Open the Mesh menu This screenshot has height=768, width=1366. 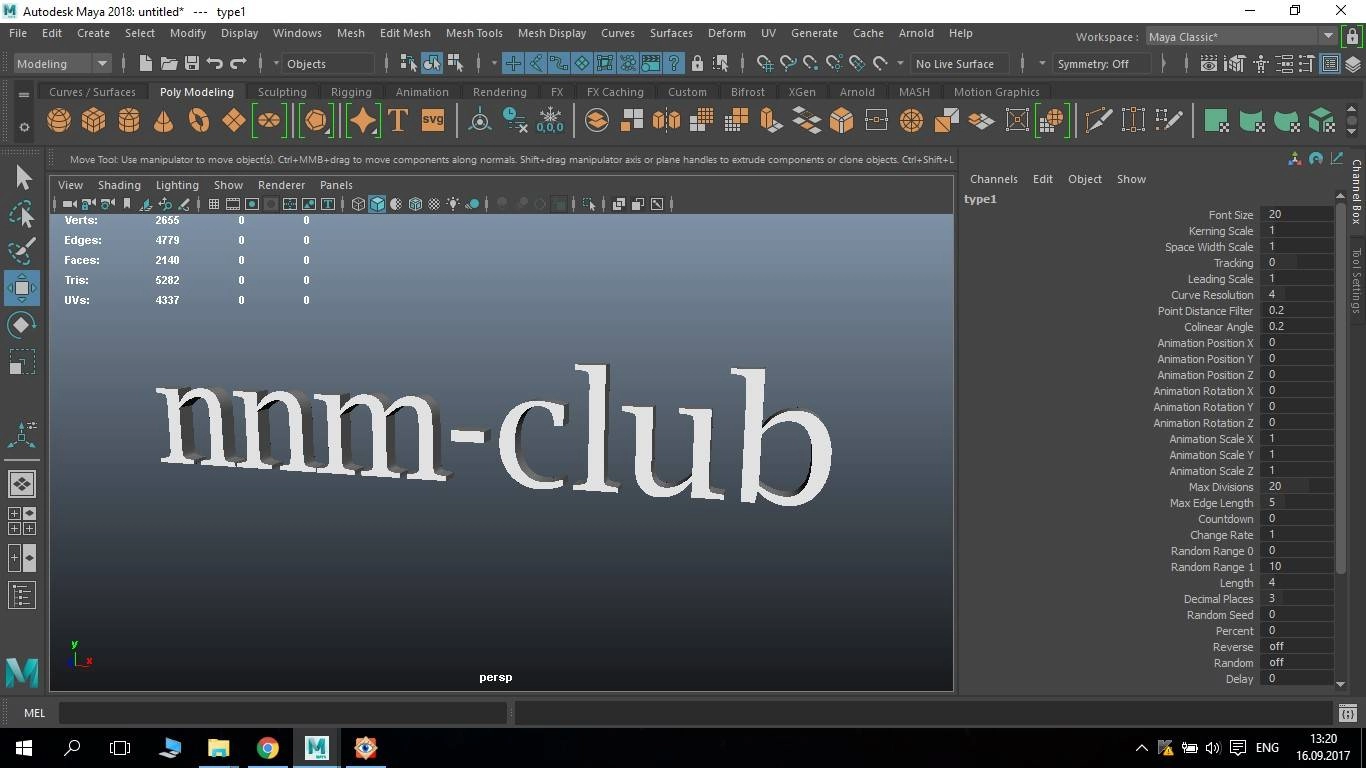[351, 33]
